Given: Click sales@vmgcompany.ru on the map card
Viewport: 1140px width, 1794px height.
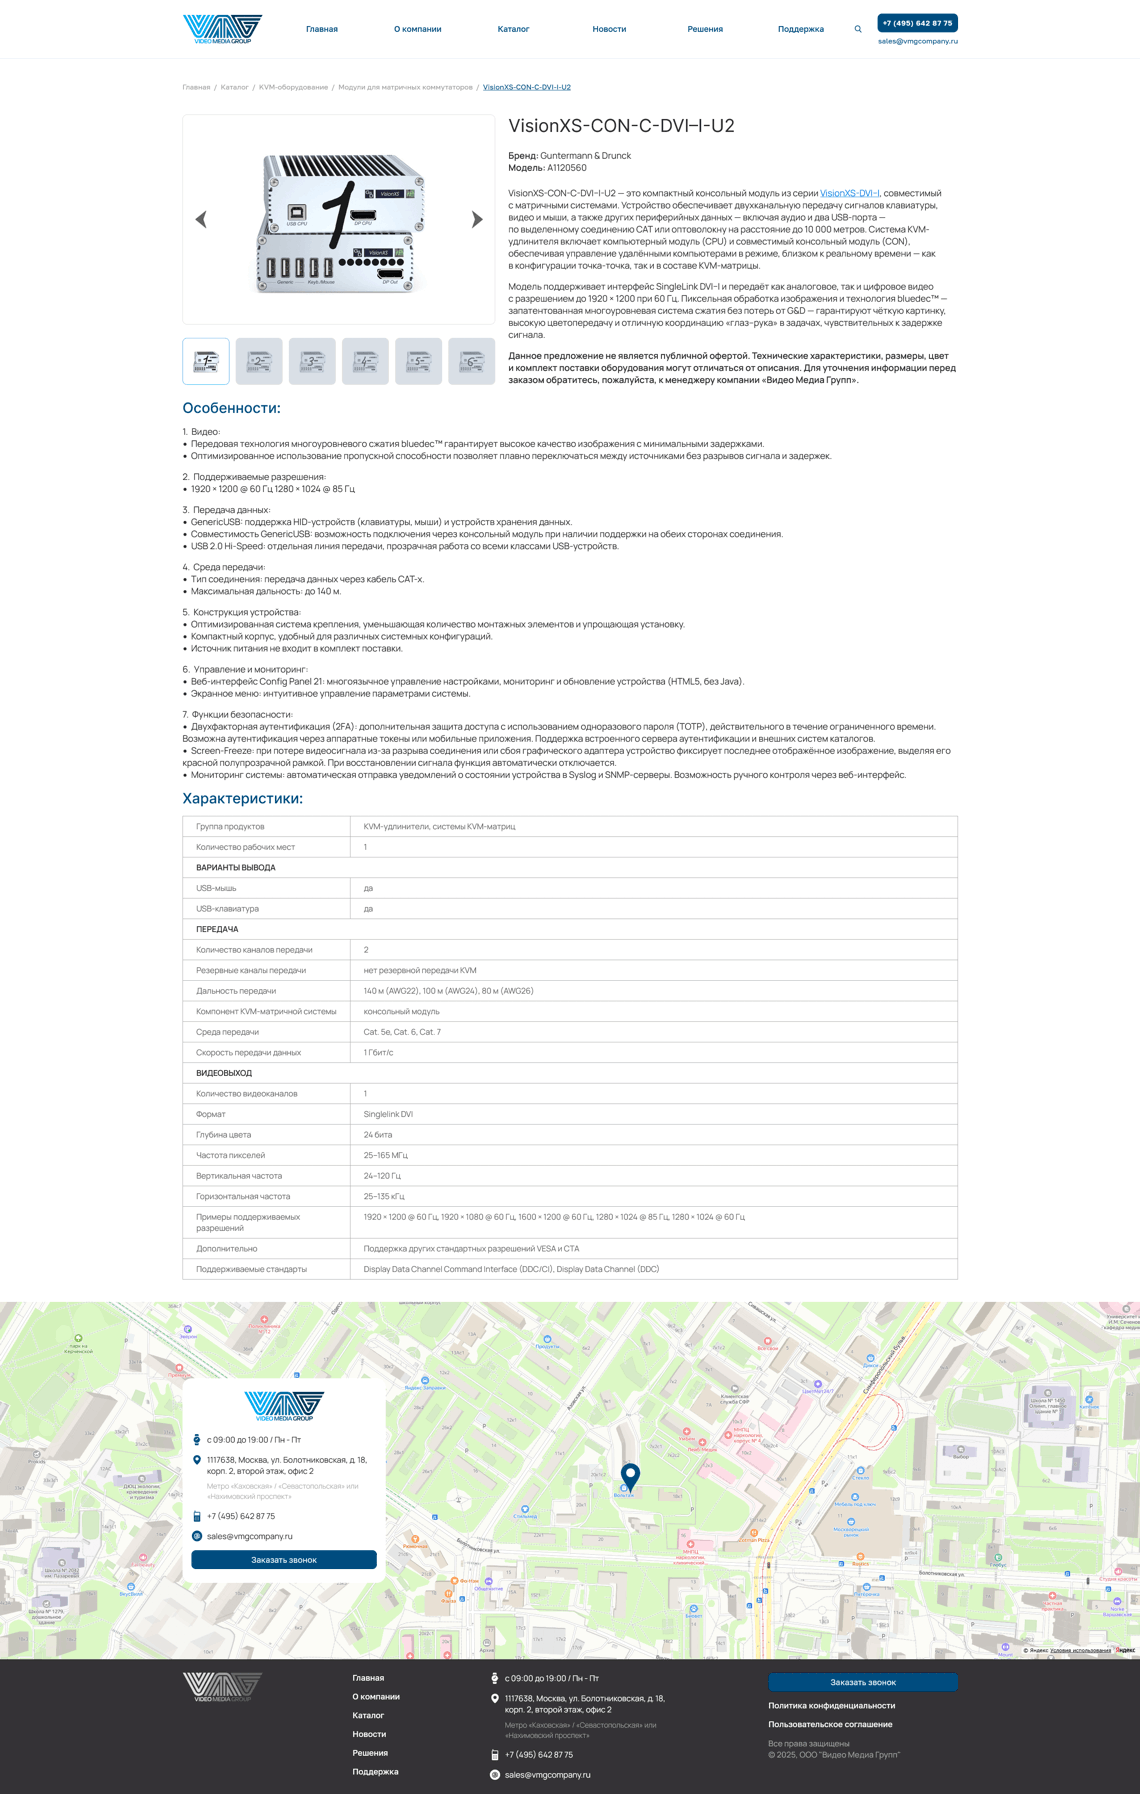Looking at the screenshot, I should (x=250, y=1536).
